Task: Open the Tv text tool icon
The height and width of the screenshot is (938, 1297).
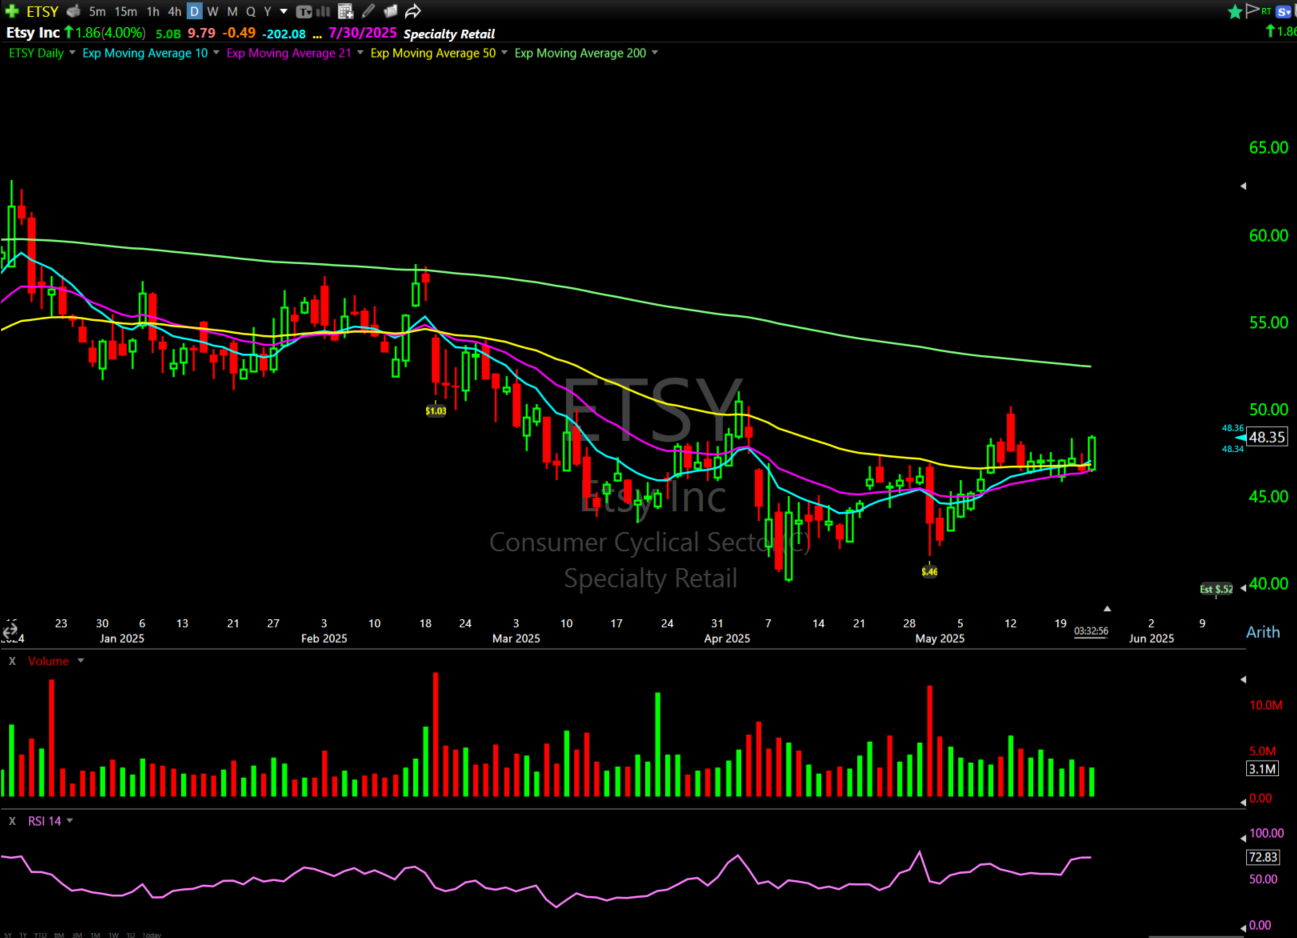Action: point(304,11)
